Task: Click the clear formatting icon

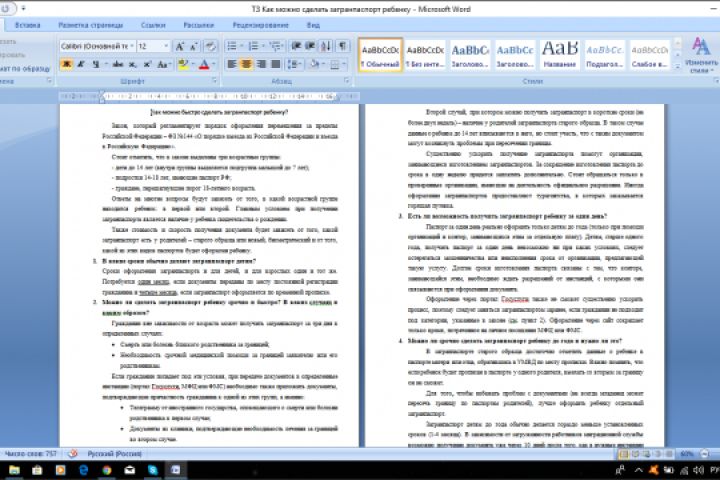Action: click(210, 46)
